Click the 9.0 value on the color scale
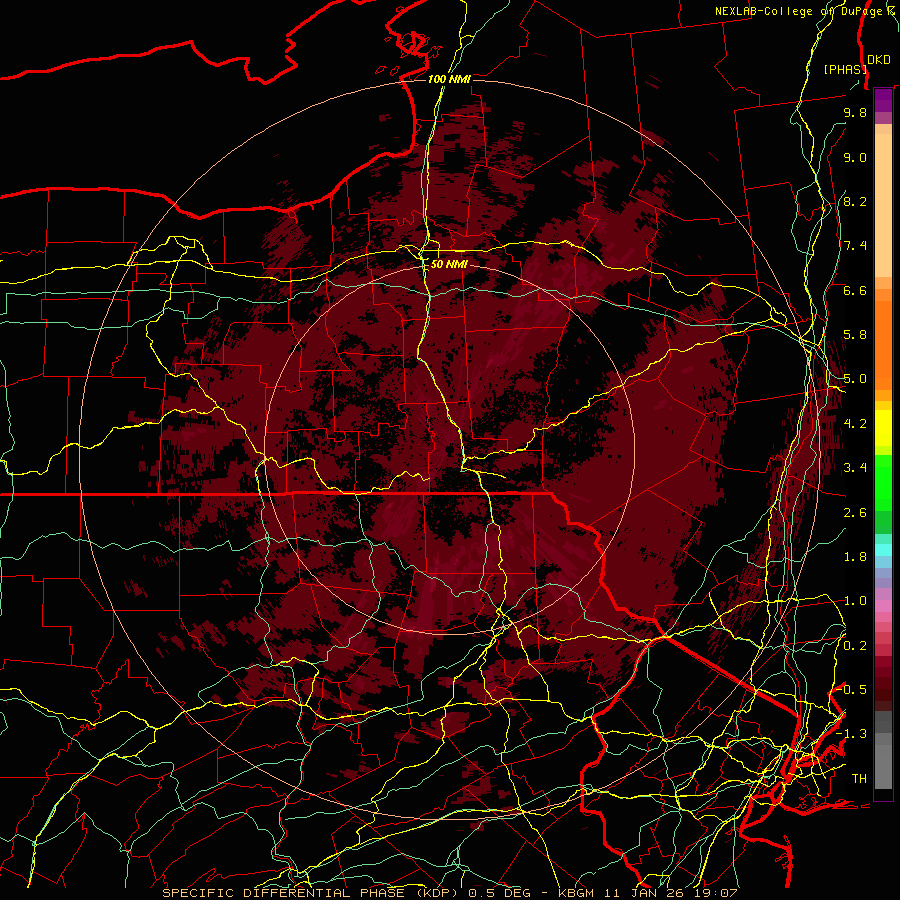Viewport: 900px width, 900px height. pyautogui.click(x=855, y=157)
